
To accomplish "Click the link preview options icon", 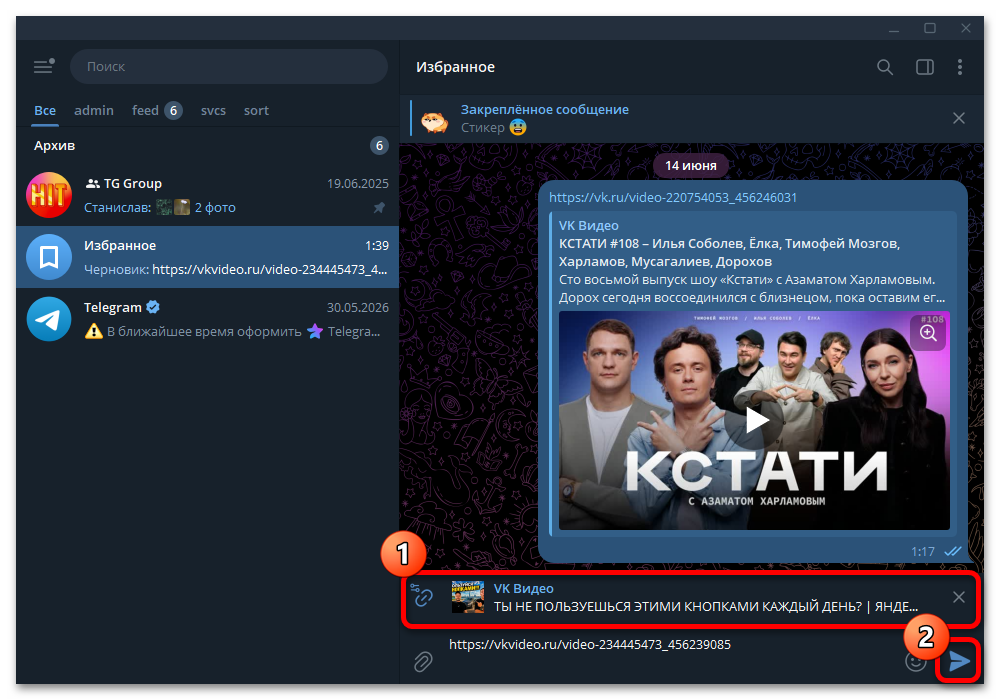I will pyautogui.click(x=422, y=595).
